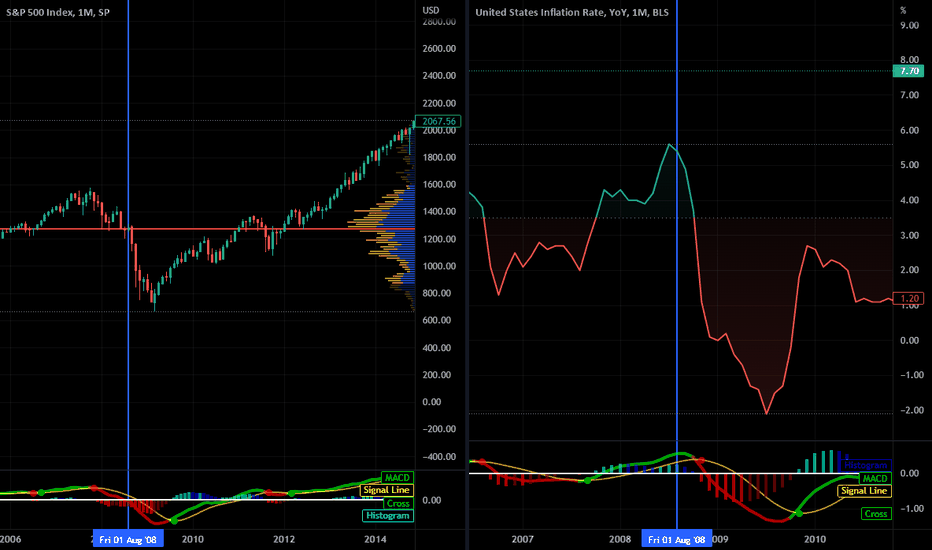The height and width of the screenshot is (550, 932).
Task: Click the 4.00 inflation axis value
Action: point(909,200)
